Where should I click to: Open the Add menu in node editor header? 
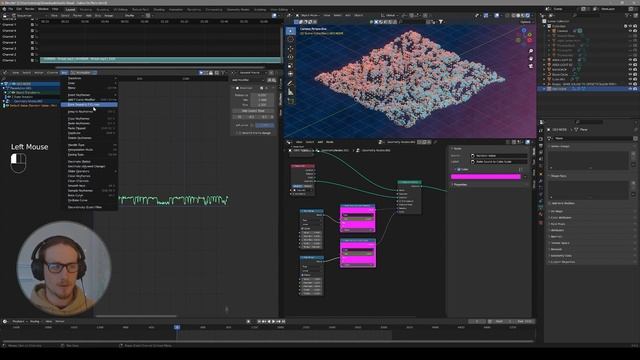320,142
